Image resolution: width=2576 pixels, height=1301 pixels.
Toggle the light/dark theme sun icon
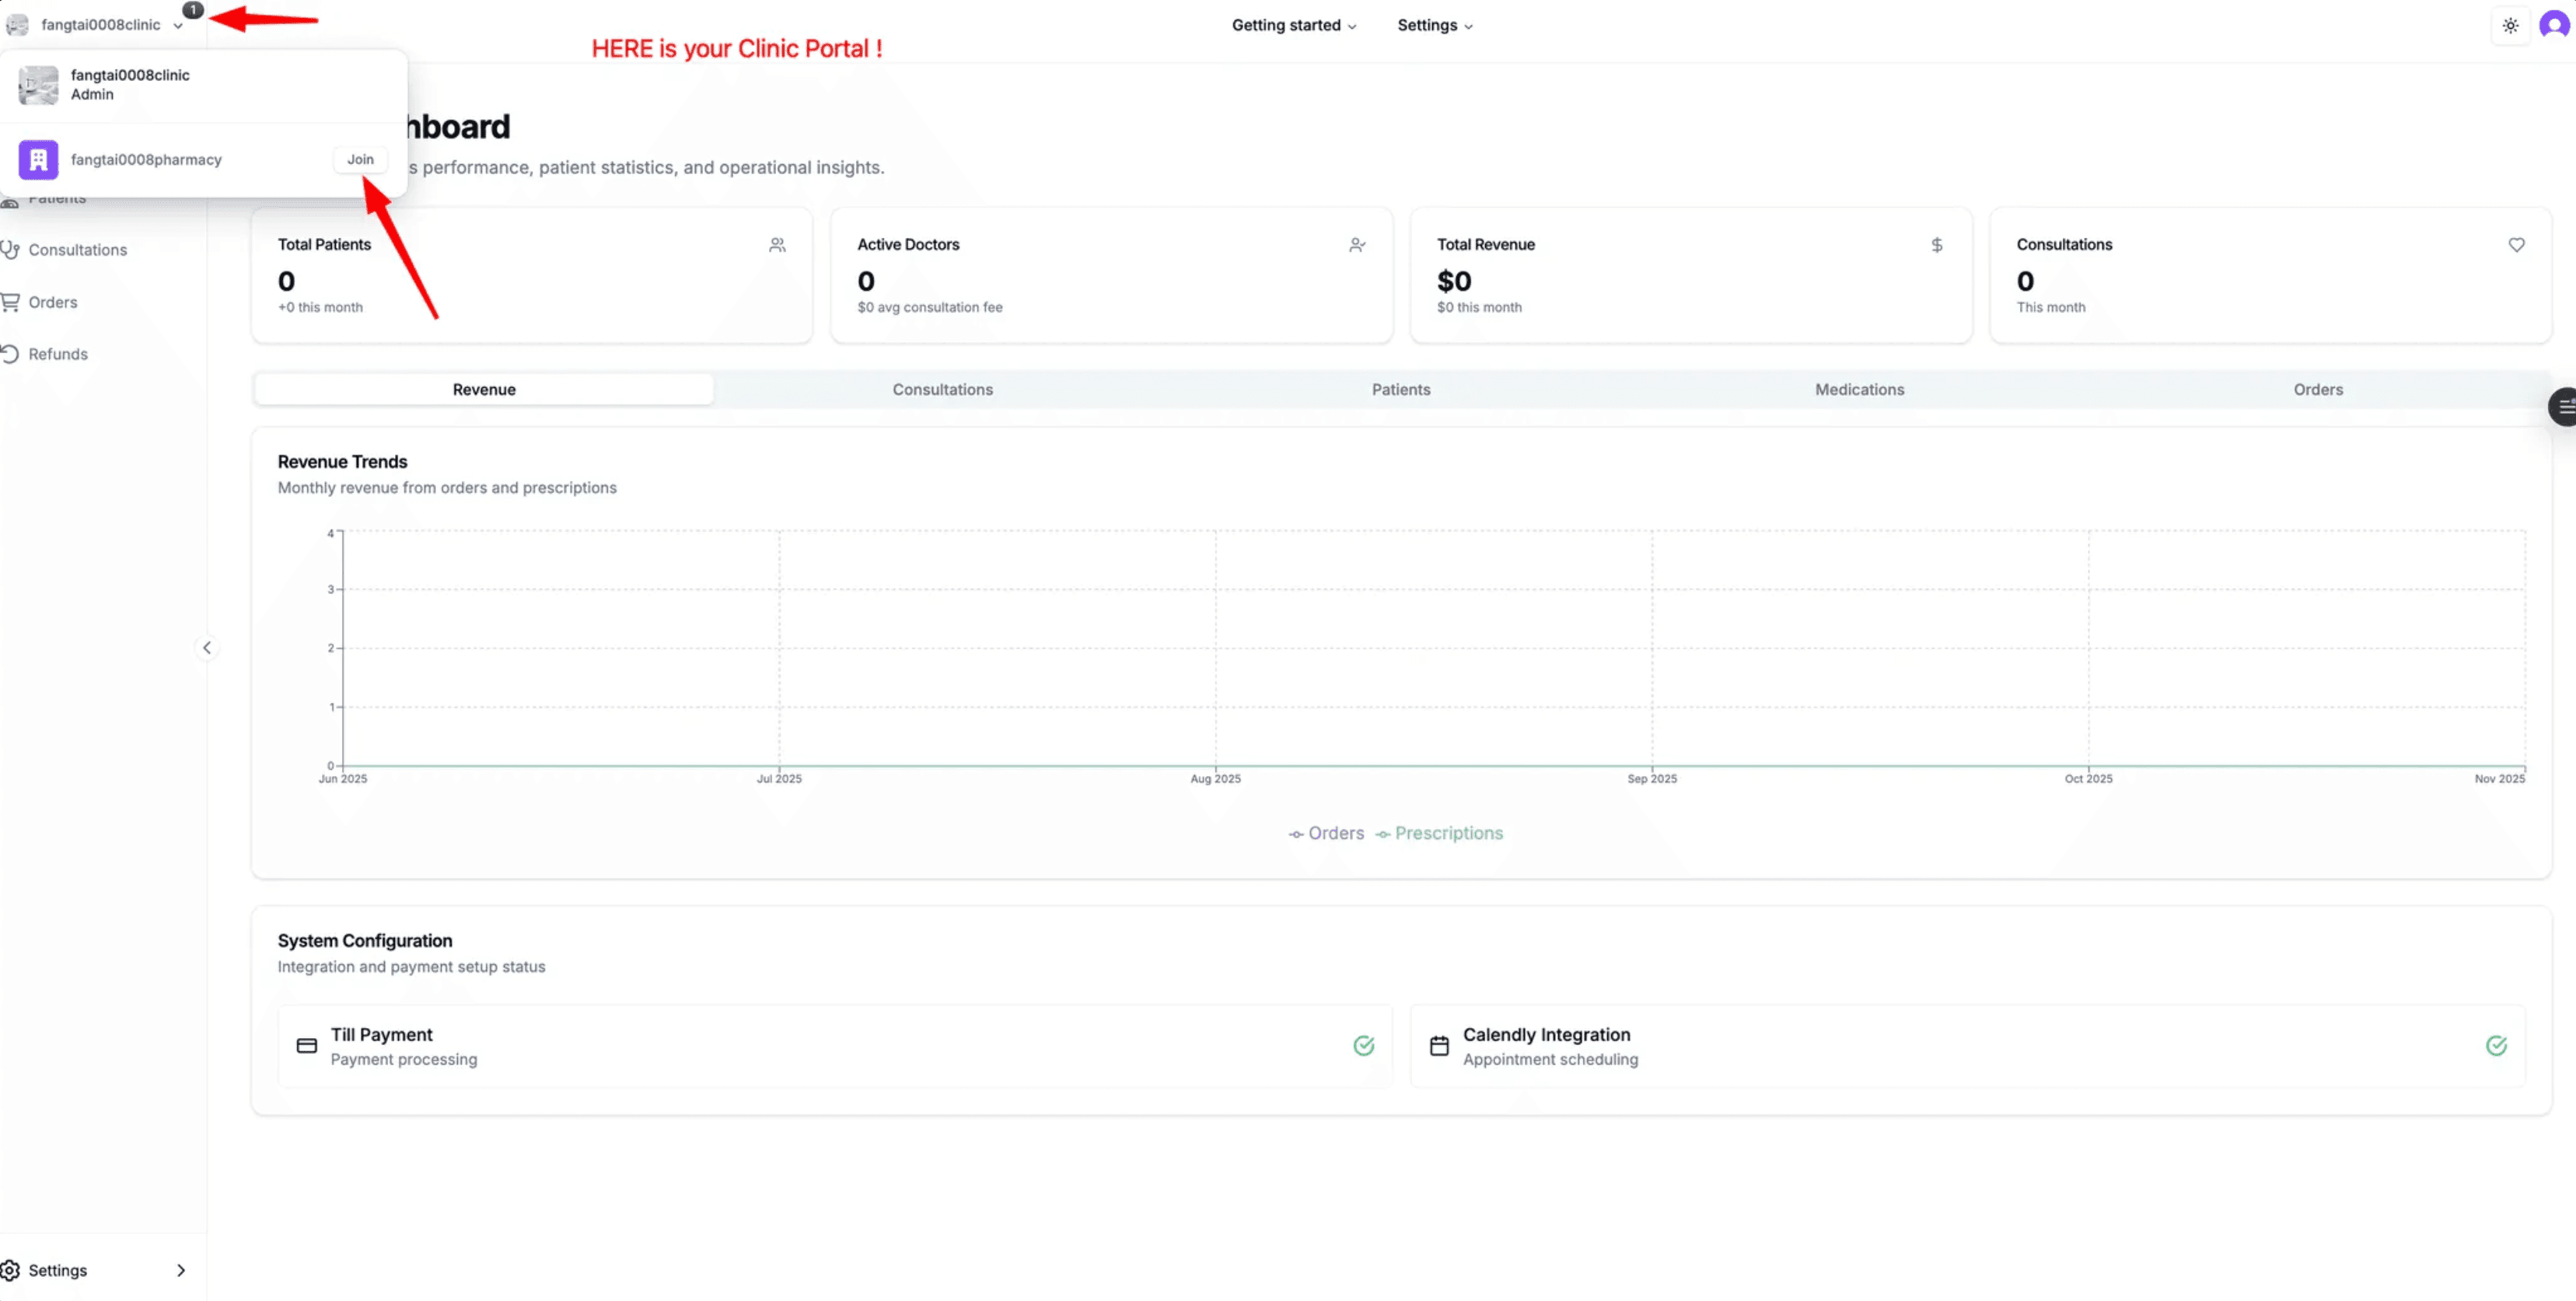pos(2510,26)
